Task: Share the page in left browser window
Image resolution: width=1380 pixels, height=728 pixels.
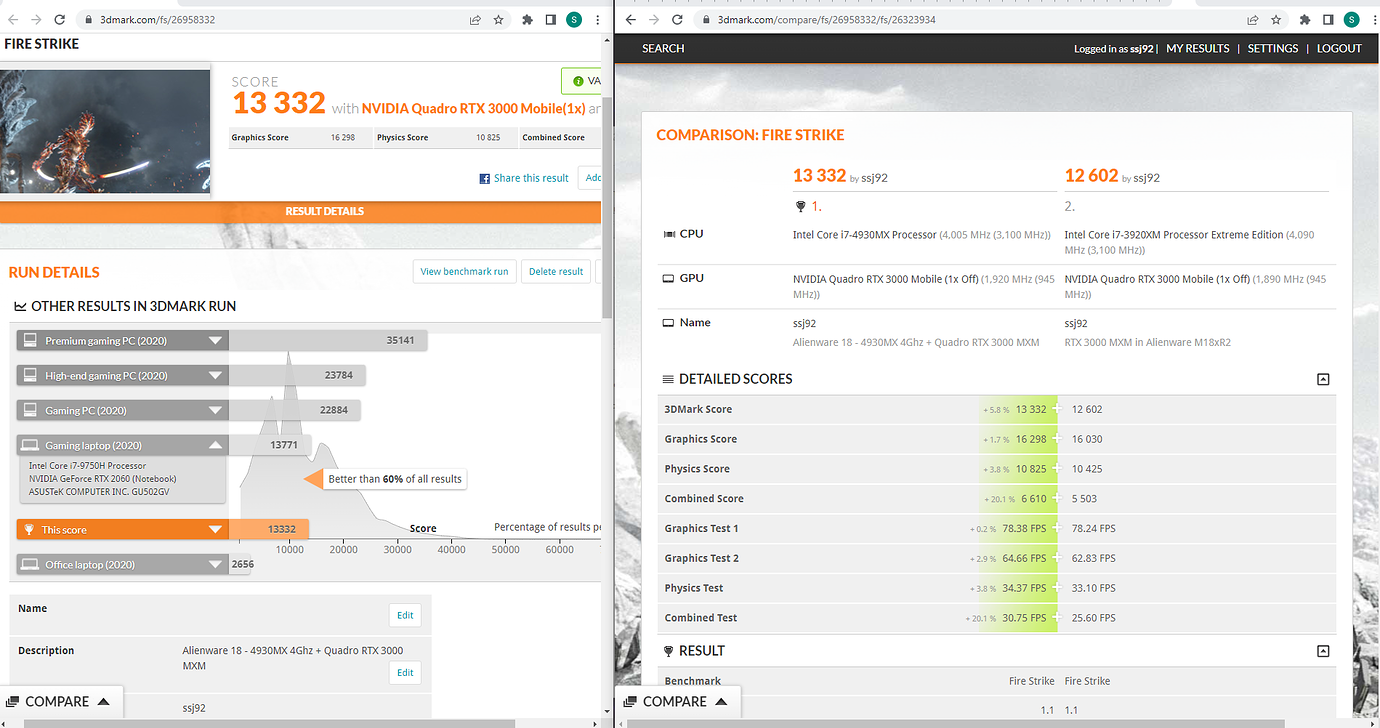Action: [x=474, y=19]
